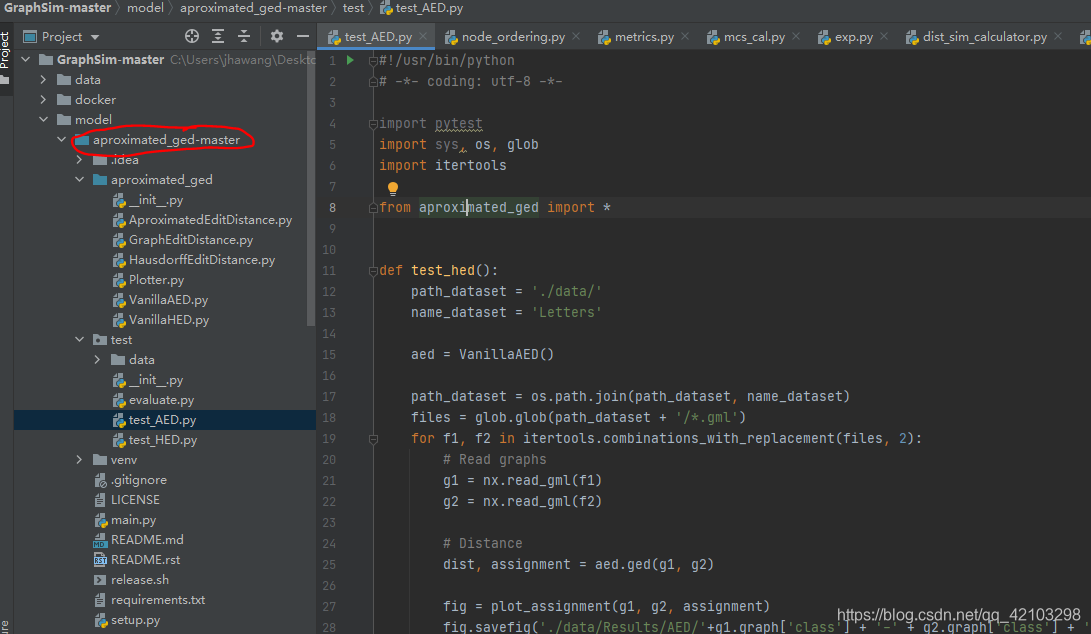1091x634 pixels.
Task: Click the lightbulb intention icon at line 7
Action: 393,187
